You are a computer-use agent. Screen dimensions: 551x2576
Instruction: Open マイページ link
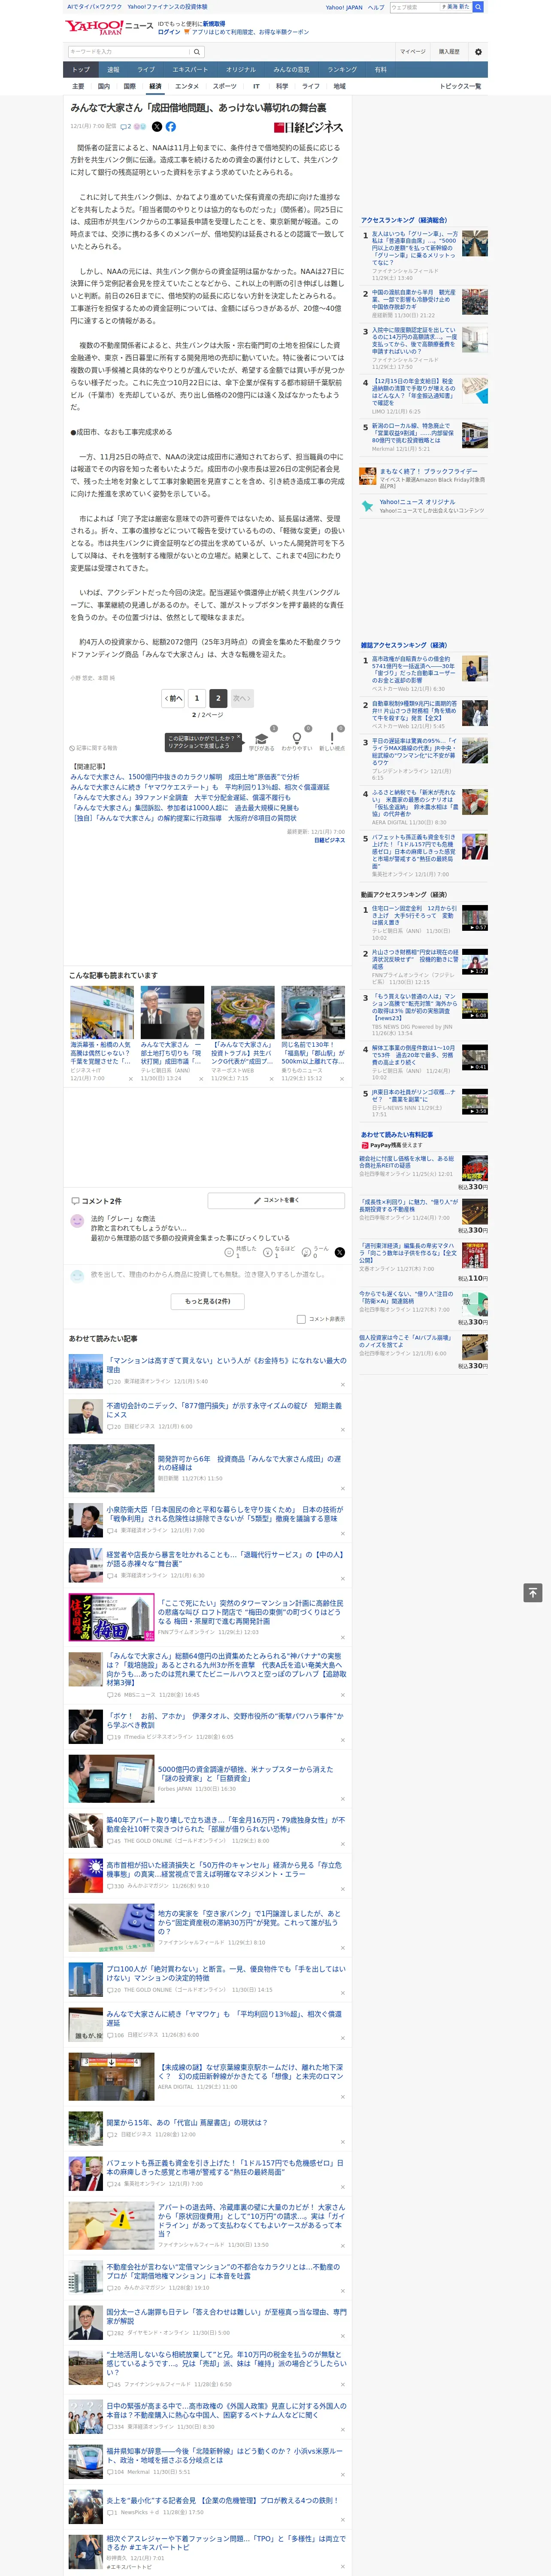click(x=412, y=52)
